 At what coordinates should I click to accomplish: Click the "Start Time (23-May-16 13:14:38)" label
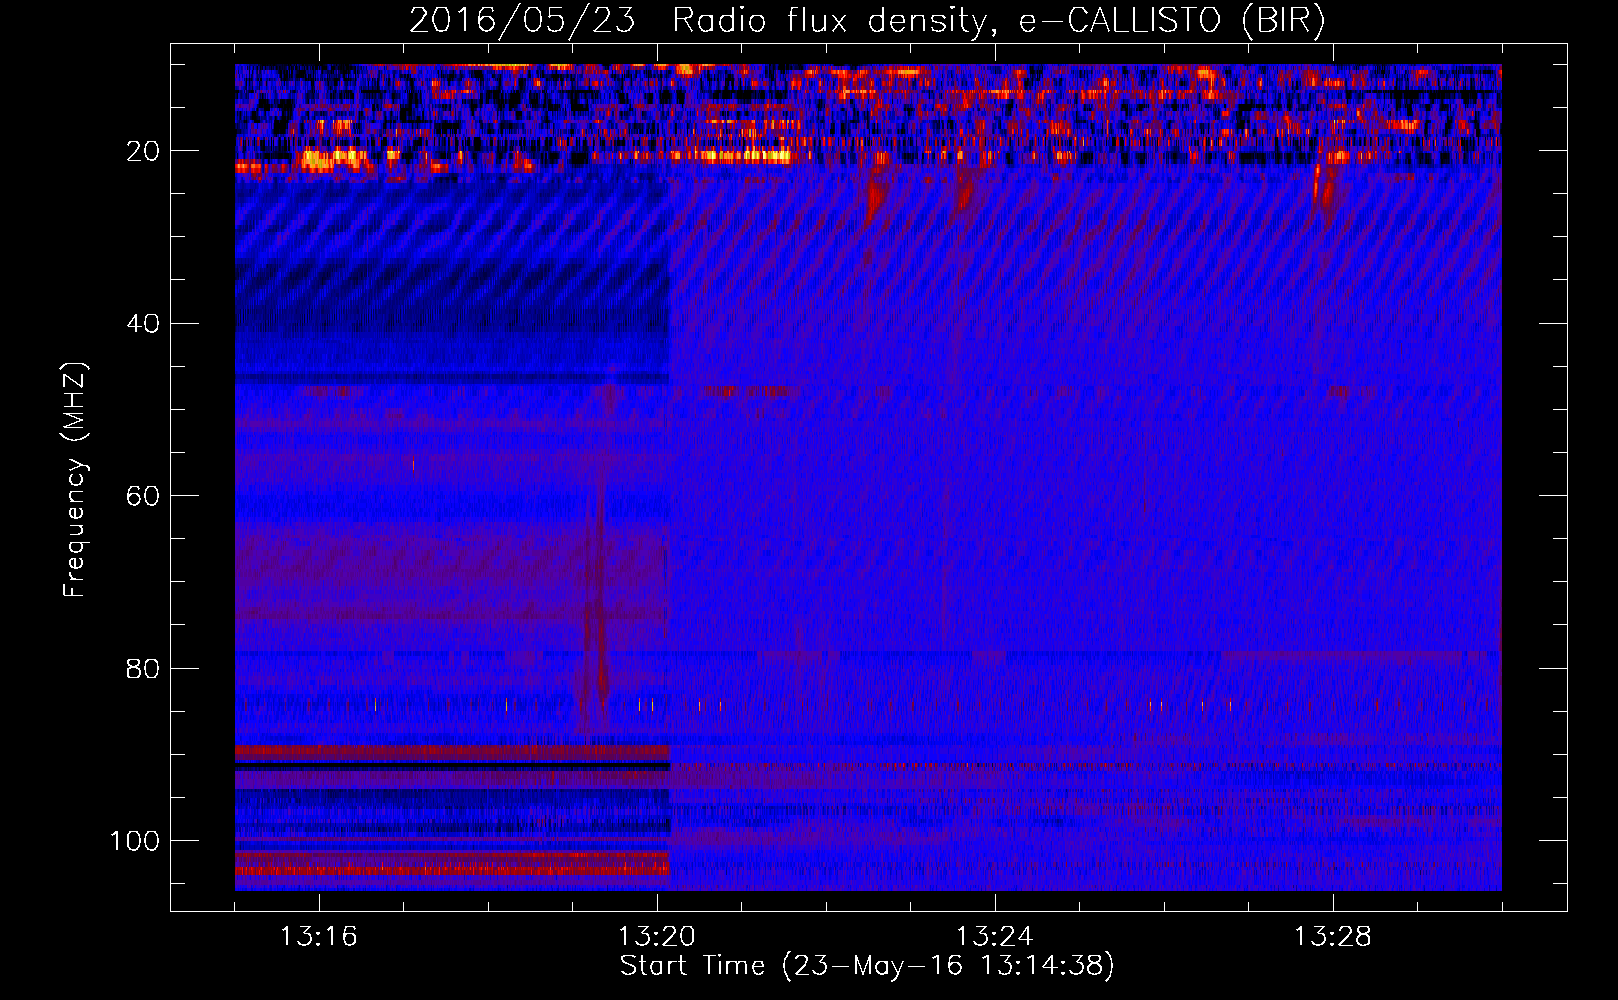click(x=867, y=966)
